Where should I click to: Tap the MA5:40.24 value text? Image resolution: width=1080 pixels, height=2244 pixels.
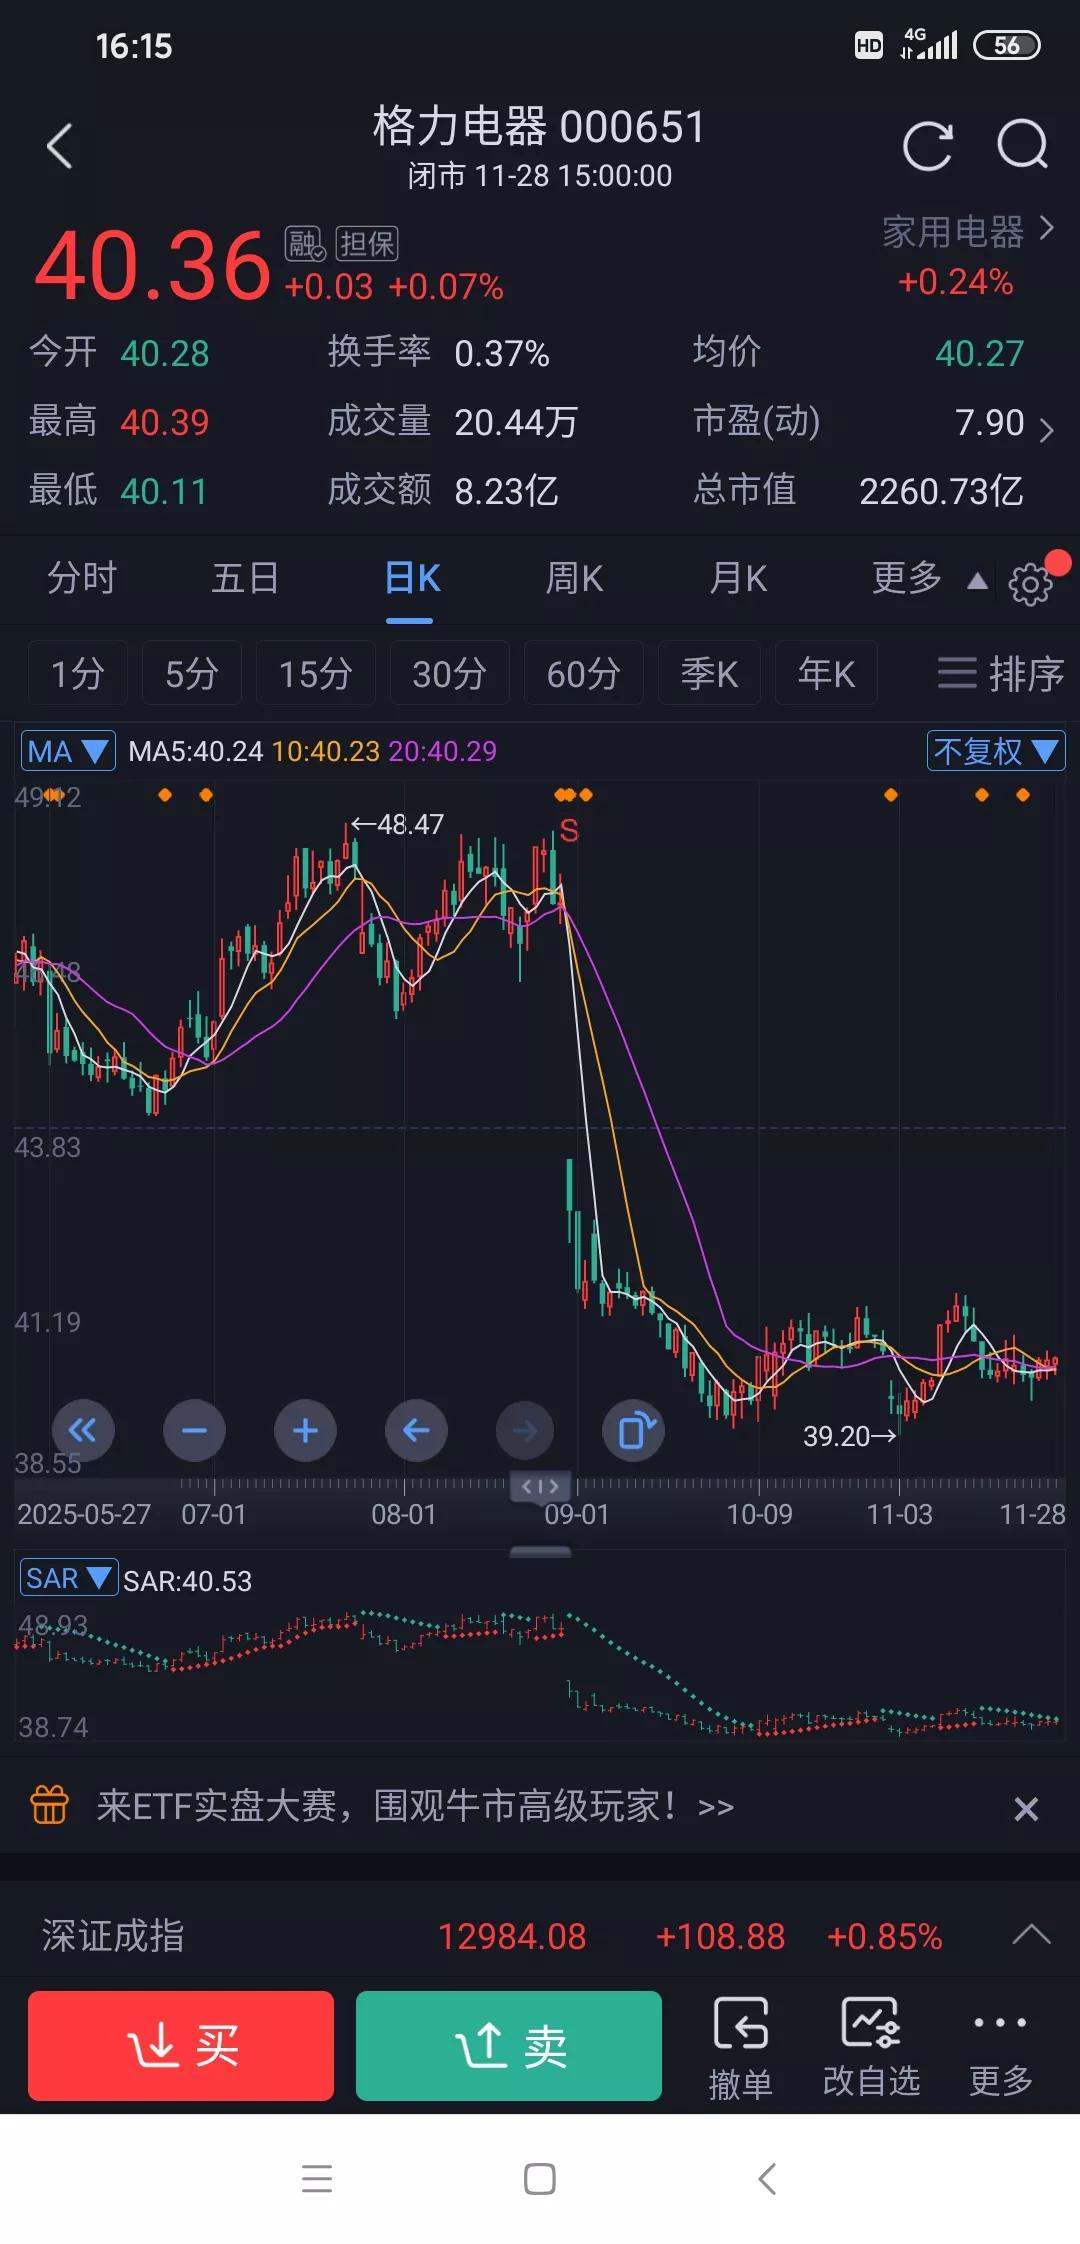[196, 751]
